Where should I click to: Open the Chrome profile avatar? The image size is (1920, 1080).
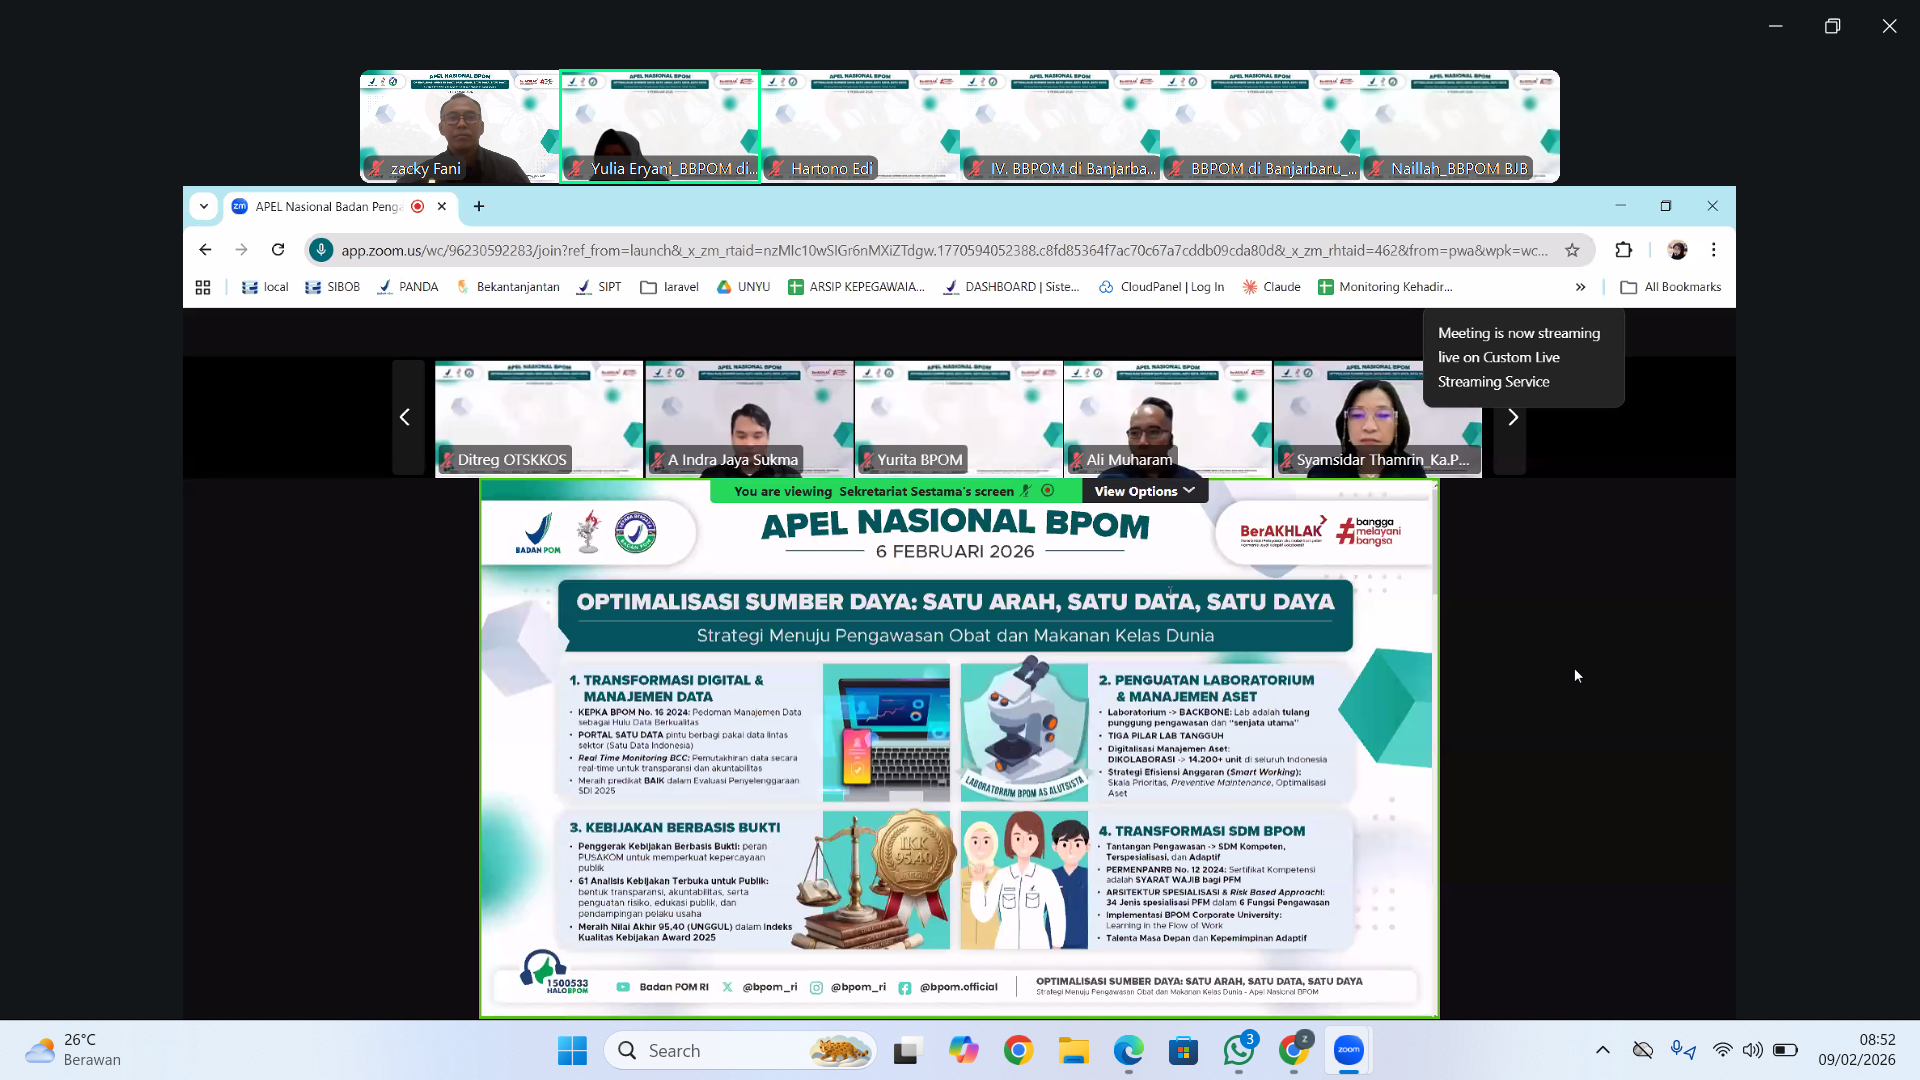click(1677, 250)
